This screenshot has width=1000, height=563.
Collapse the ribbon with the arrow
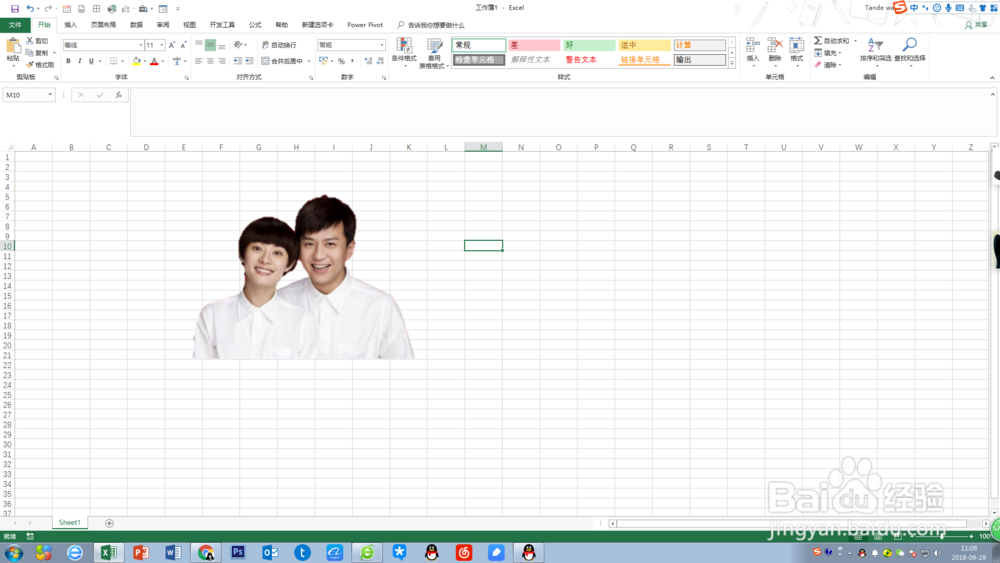pos(992,78)
